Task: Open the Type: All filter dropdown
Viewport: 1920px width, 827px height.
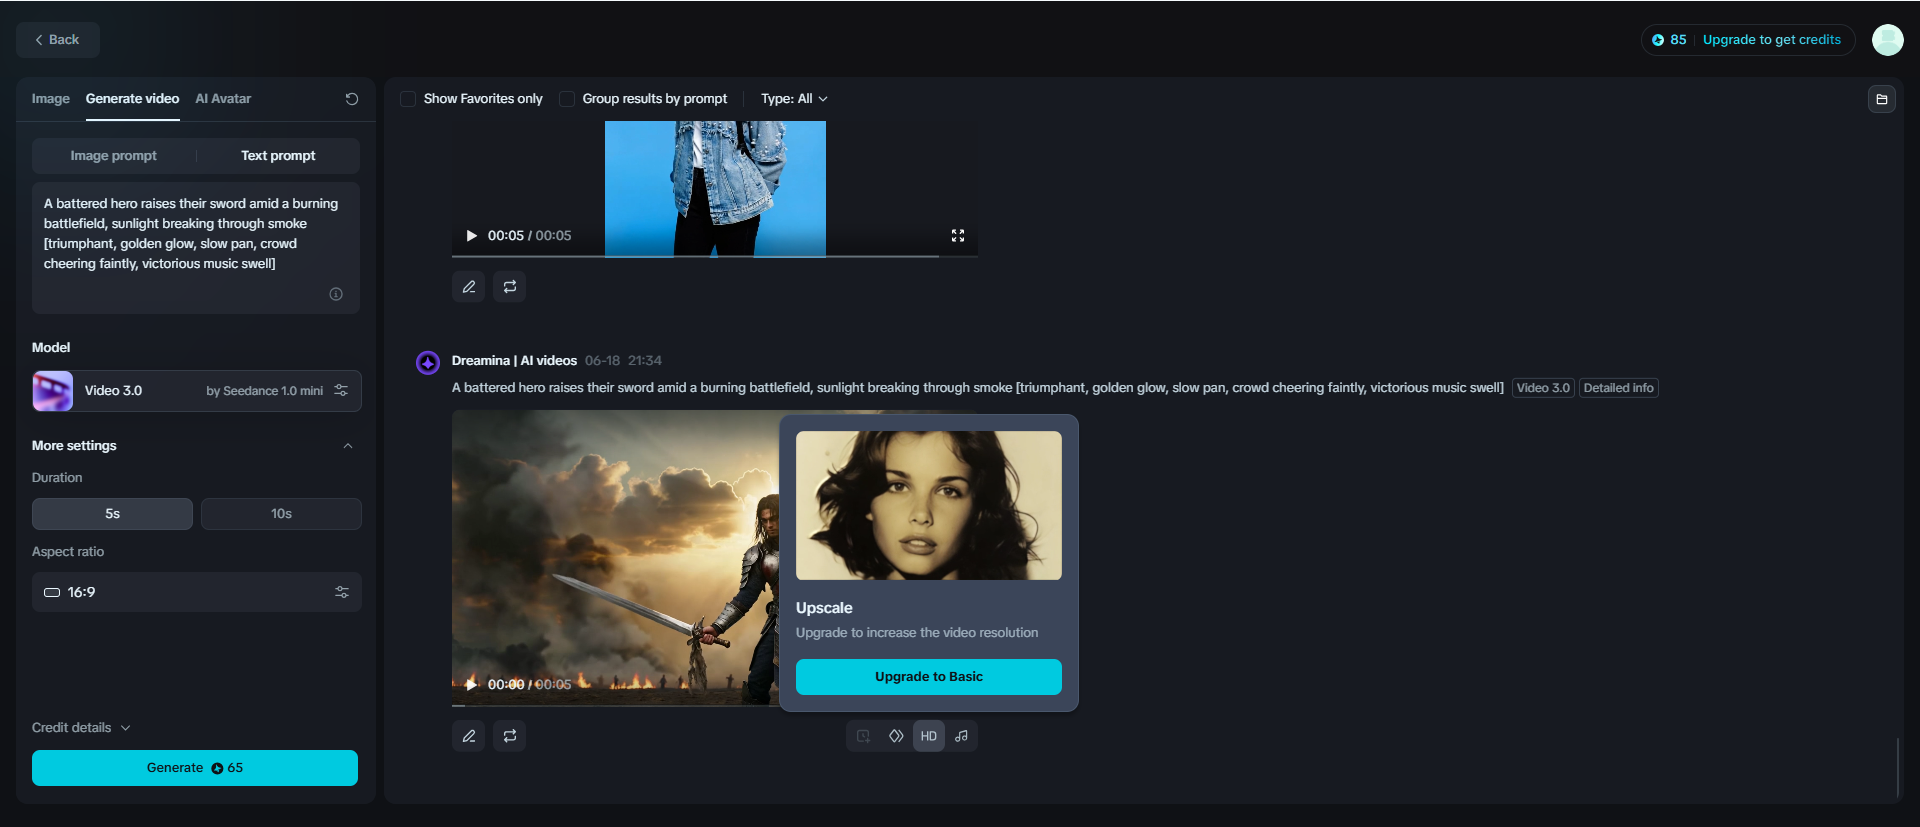Action: (794, 99)
